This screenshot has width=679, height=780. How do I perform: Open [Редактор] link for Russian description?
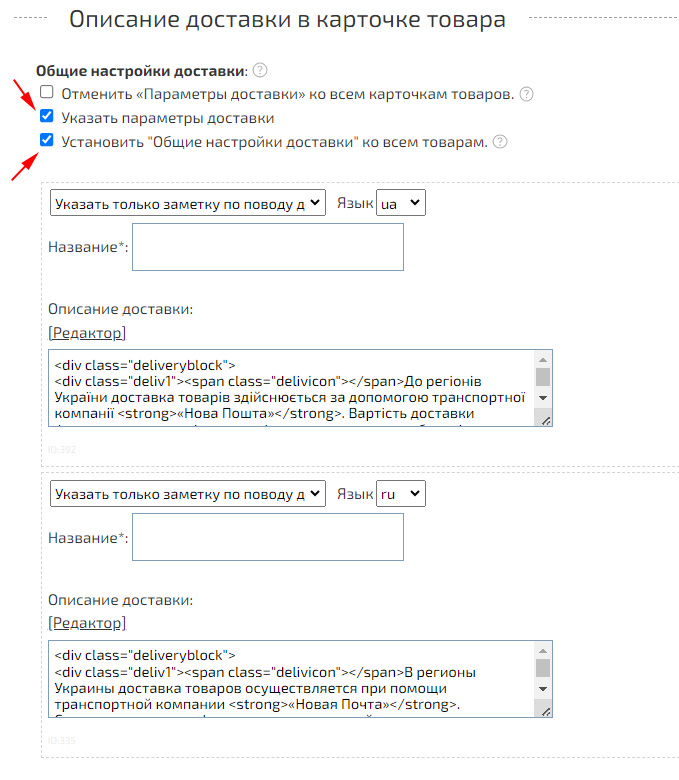tap(87, 623)
